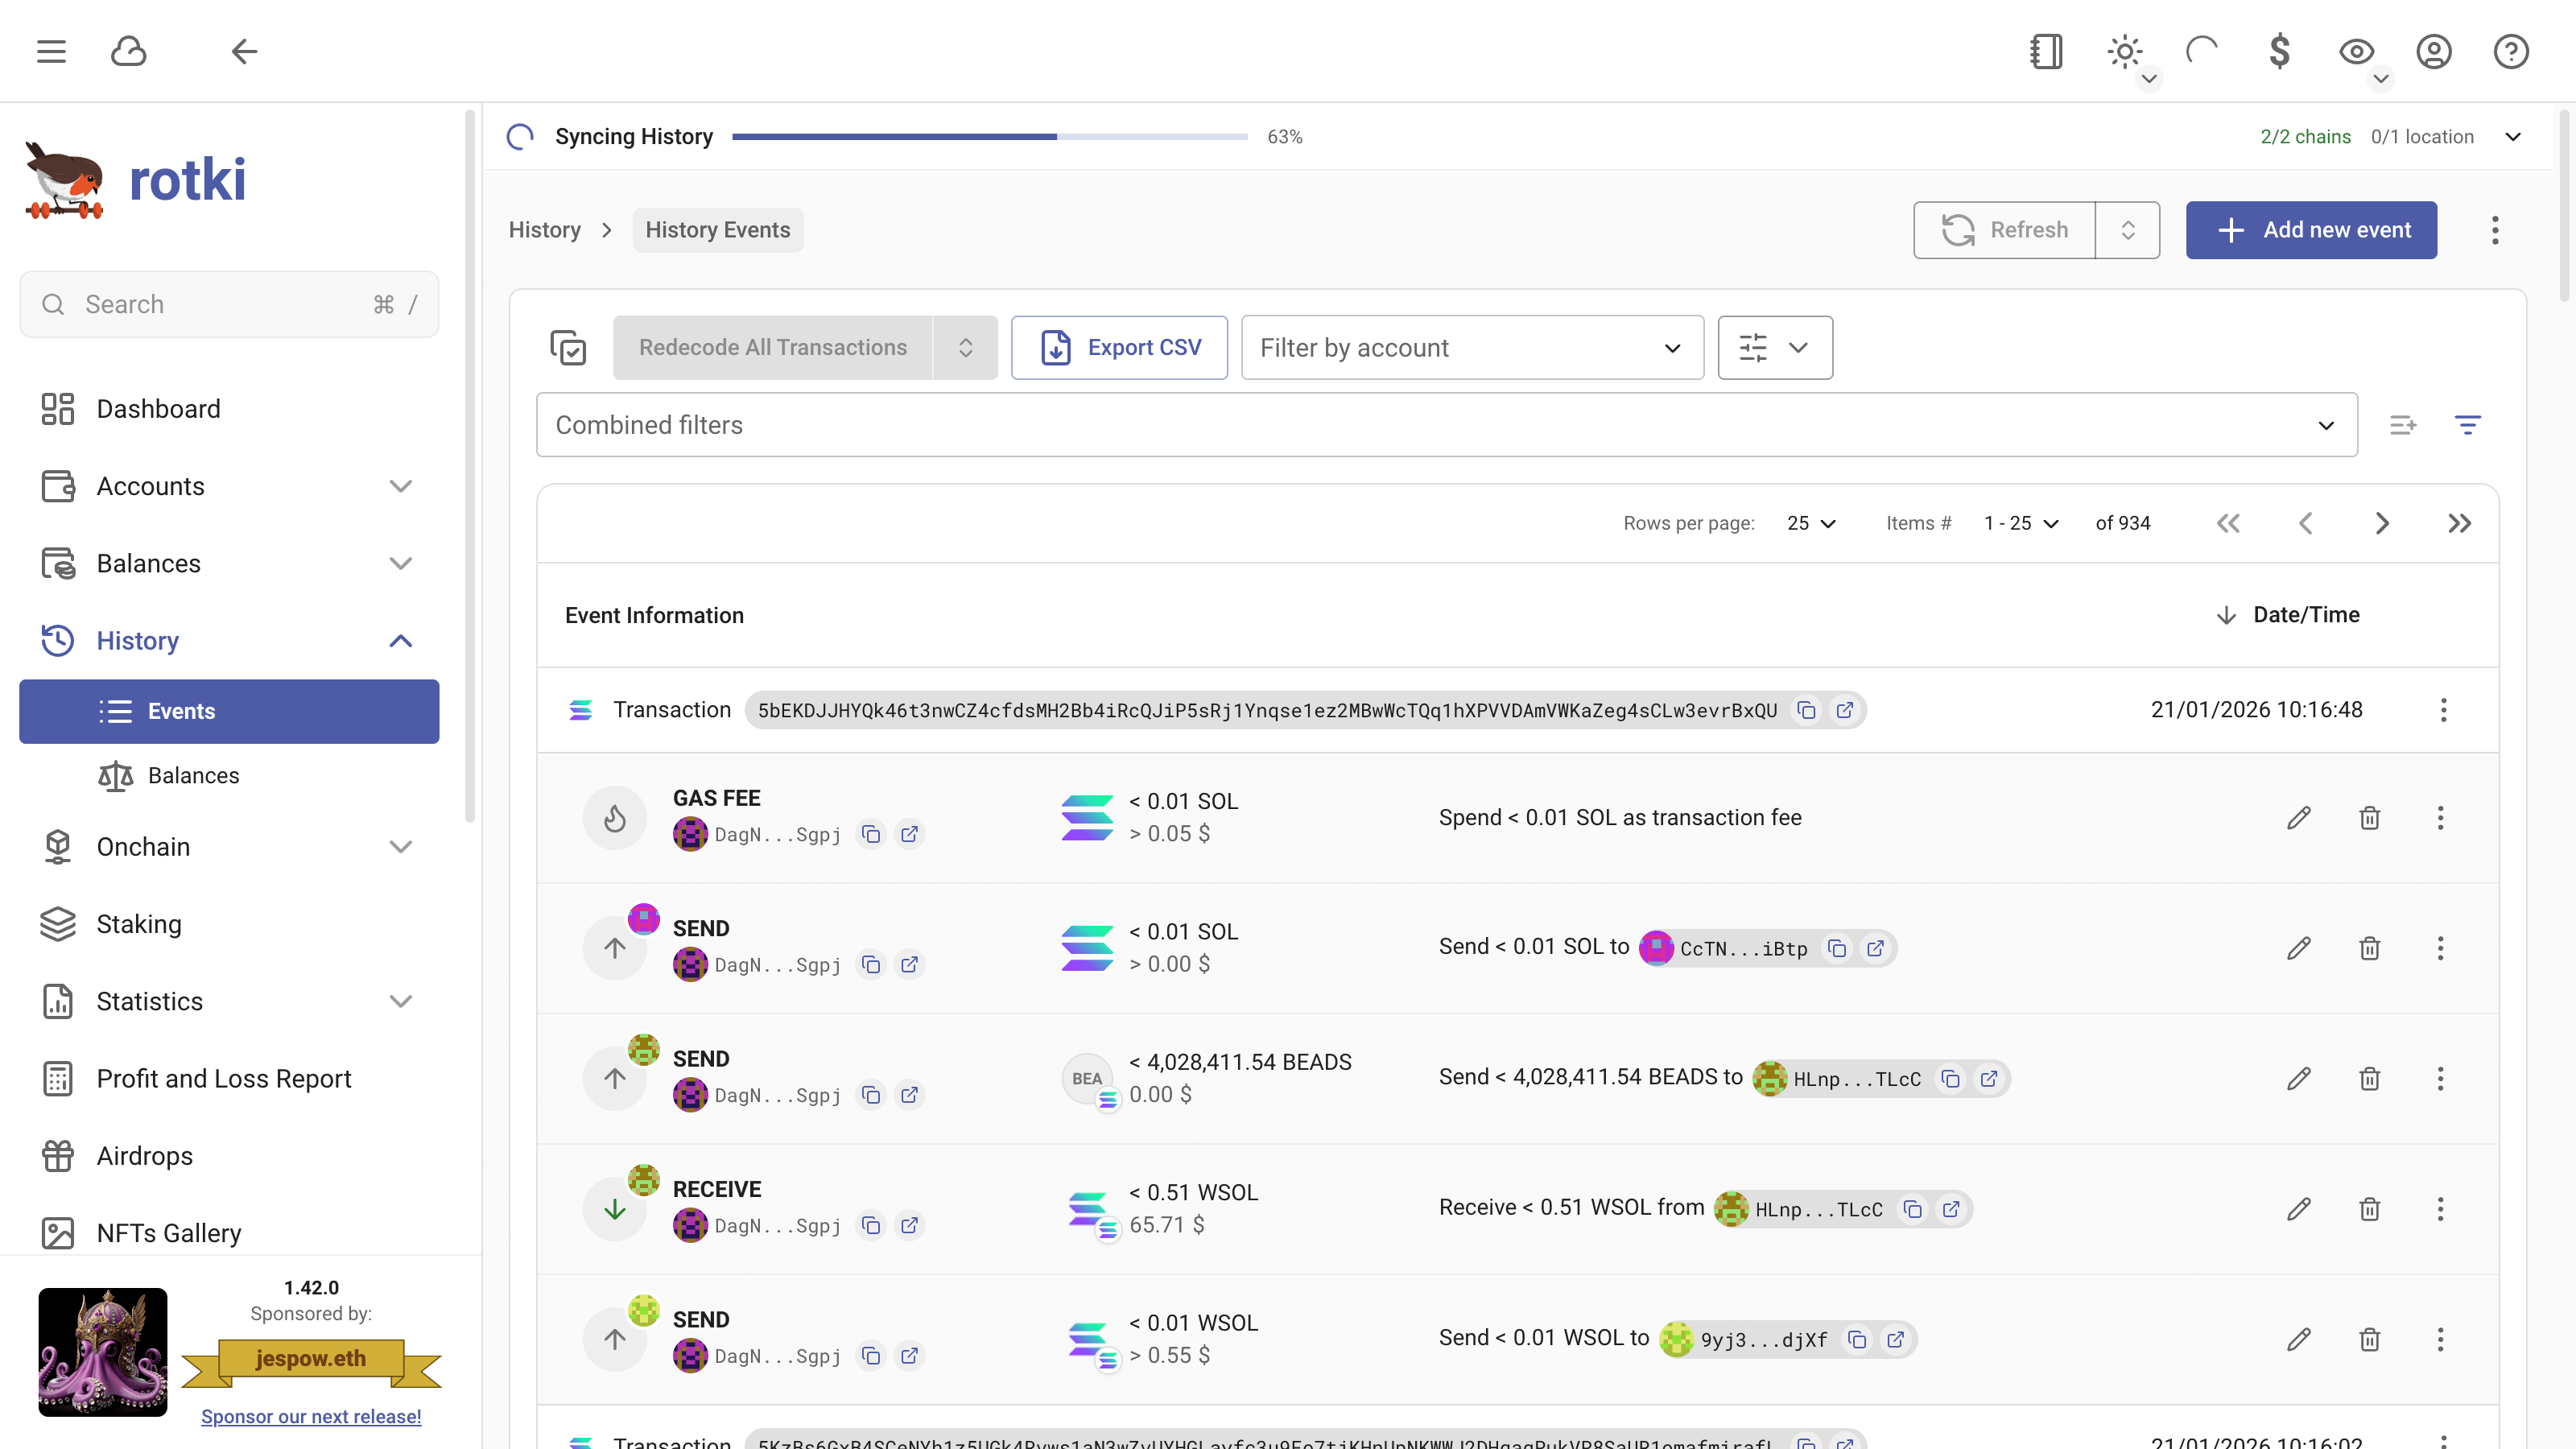The height and width of the screenshot is (1449, 2576).
Task: Expand the Statistics menu section
Action: (229, 1001)
